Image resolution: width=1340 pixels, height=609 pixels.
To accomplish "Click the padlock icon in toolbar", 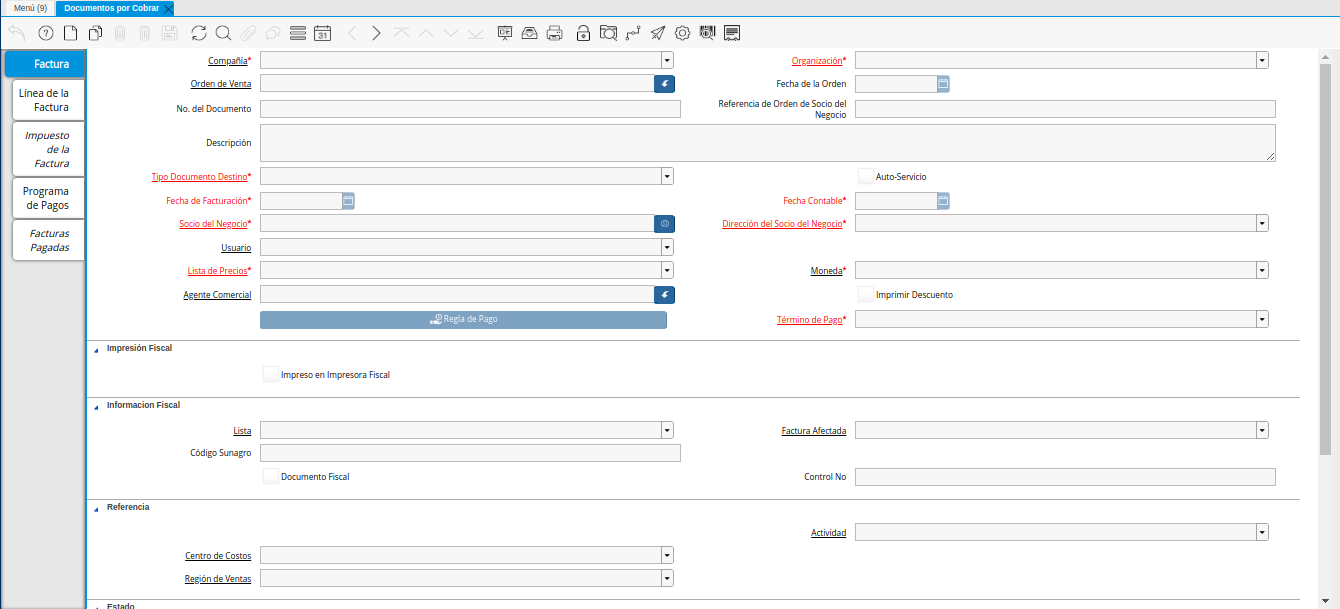I will (583, 33).
